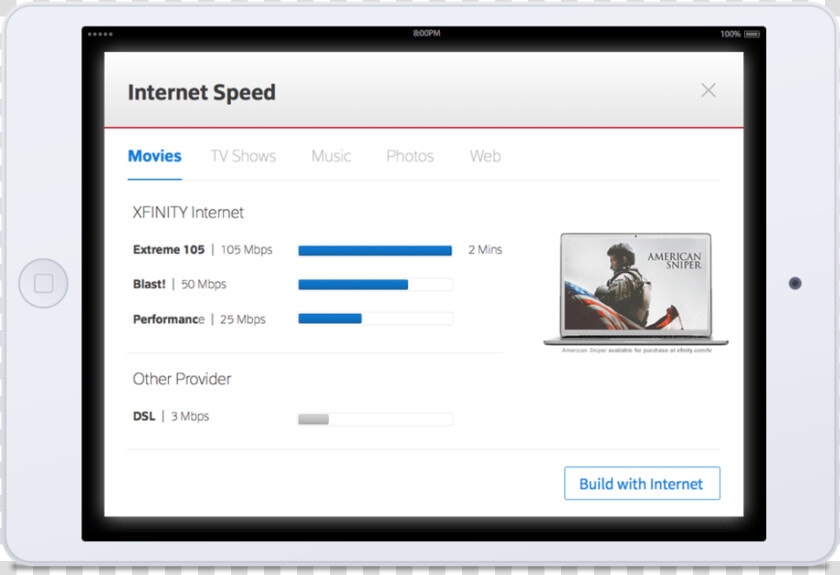Click the Extreme 105 plan label
The height and width of the screenshot is (575, 840).
(x=169, y=250)
